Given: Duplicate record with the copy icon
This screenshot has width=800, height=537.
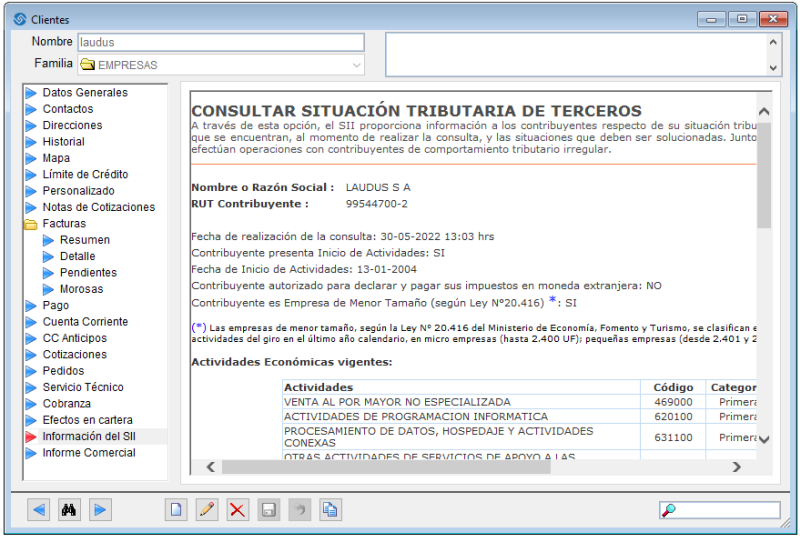Looking at the screenshot, I should 330,509.
